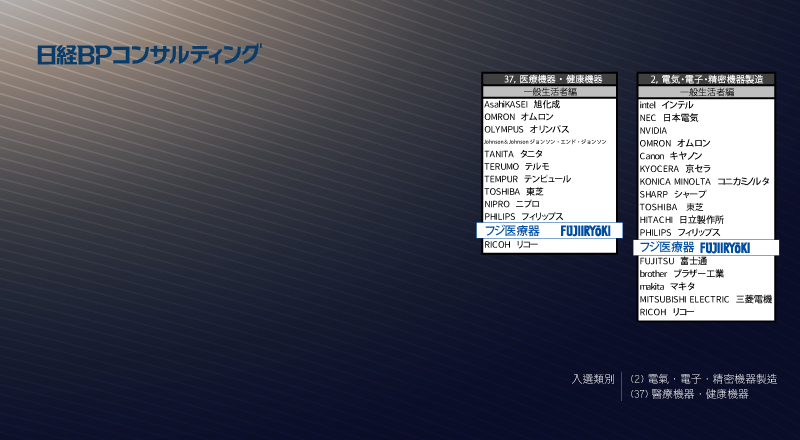The width and height of the screenshot is (800, 440).
Task: Select OLYMPUS オリンパス entry
Action: (x=526, y=129)
